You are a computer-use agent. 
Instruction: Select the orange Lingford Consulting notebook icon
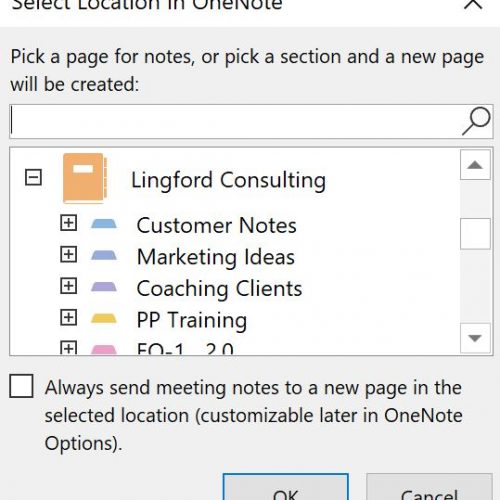coord(85,178)
